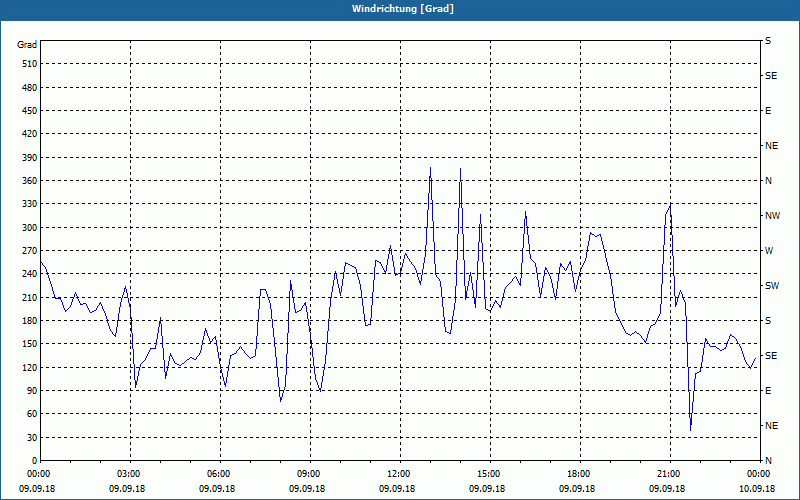Click the W compass label
800x500 pixels.
tap(769, 251)
